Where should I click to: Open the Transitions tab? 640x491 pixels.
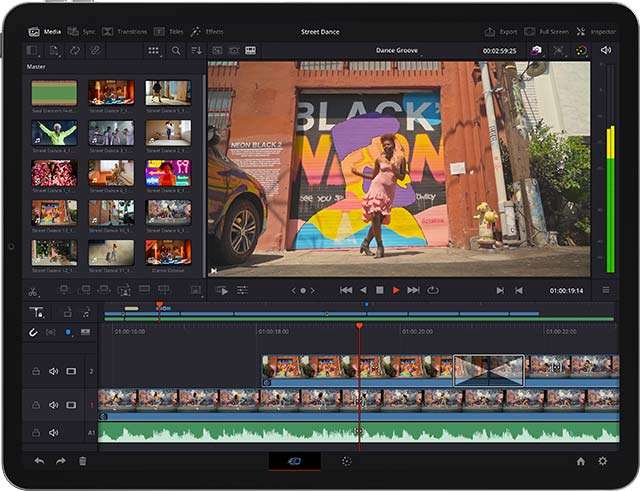pos(126,31)
